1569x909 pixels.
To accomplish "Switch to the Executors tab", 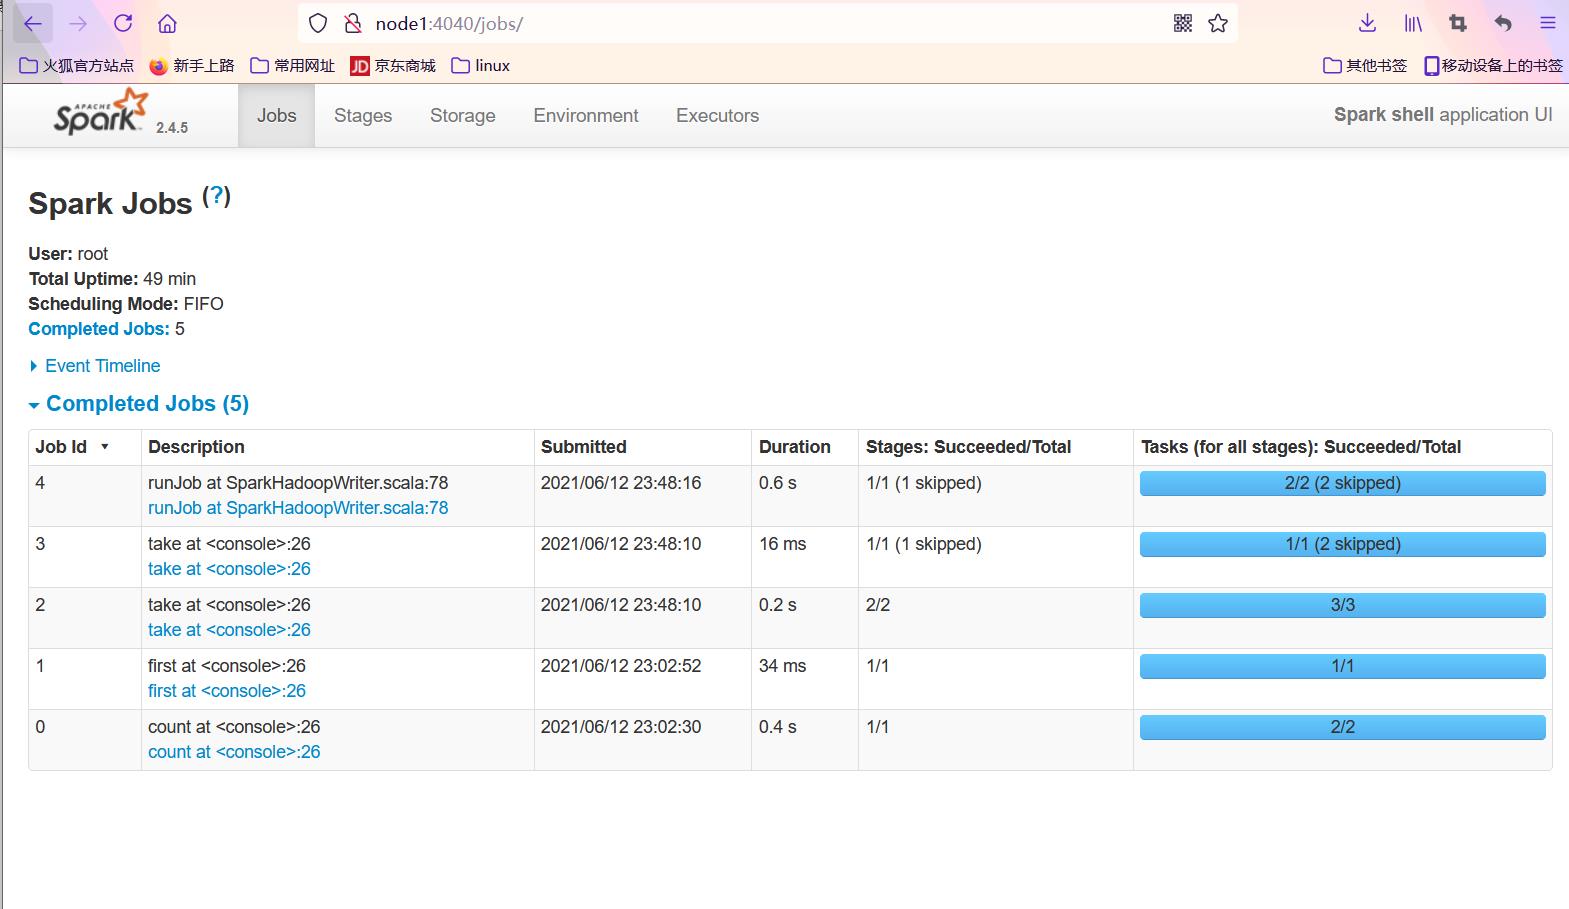I will (x=717, y=115).
